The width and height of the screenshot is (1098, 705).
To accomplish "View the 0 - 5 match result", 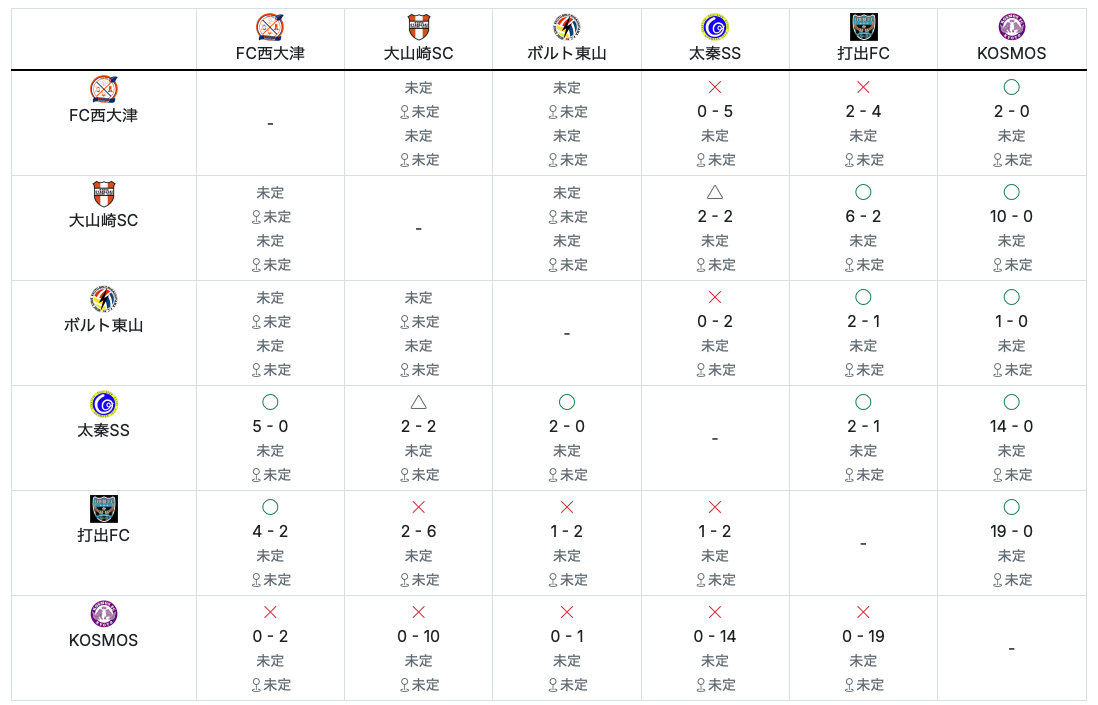I will (715, 111).
